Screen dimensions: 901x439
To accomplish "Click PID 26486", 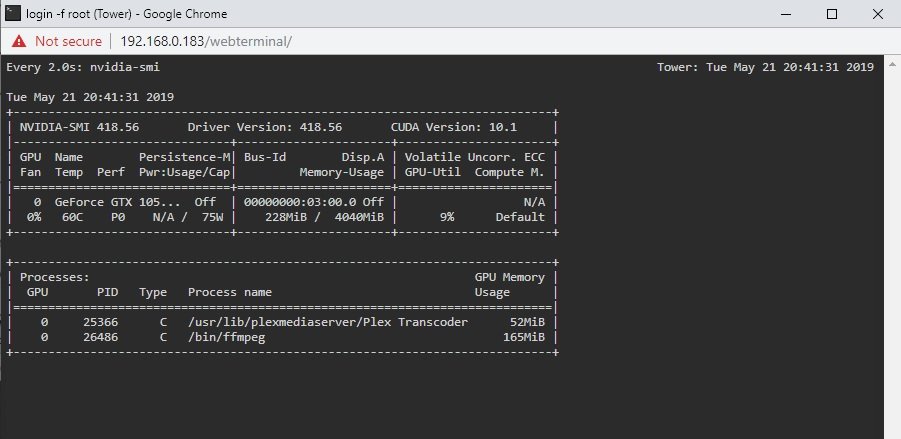I will (101, 337).
